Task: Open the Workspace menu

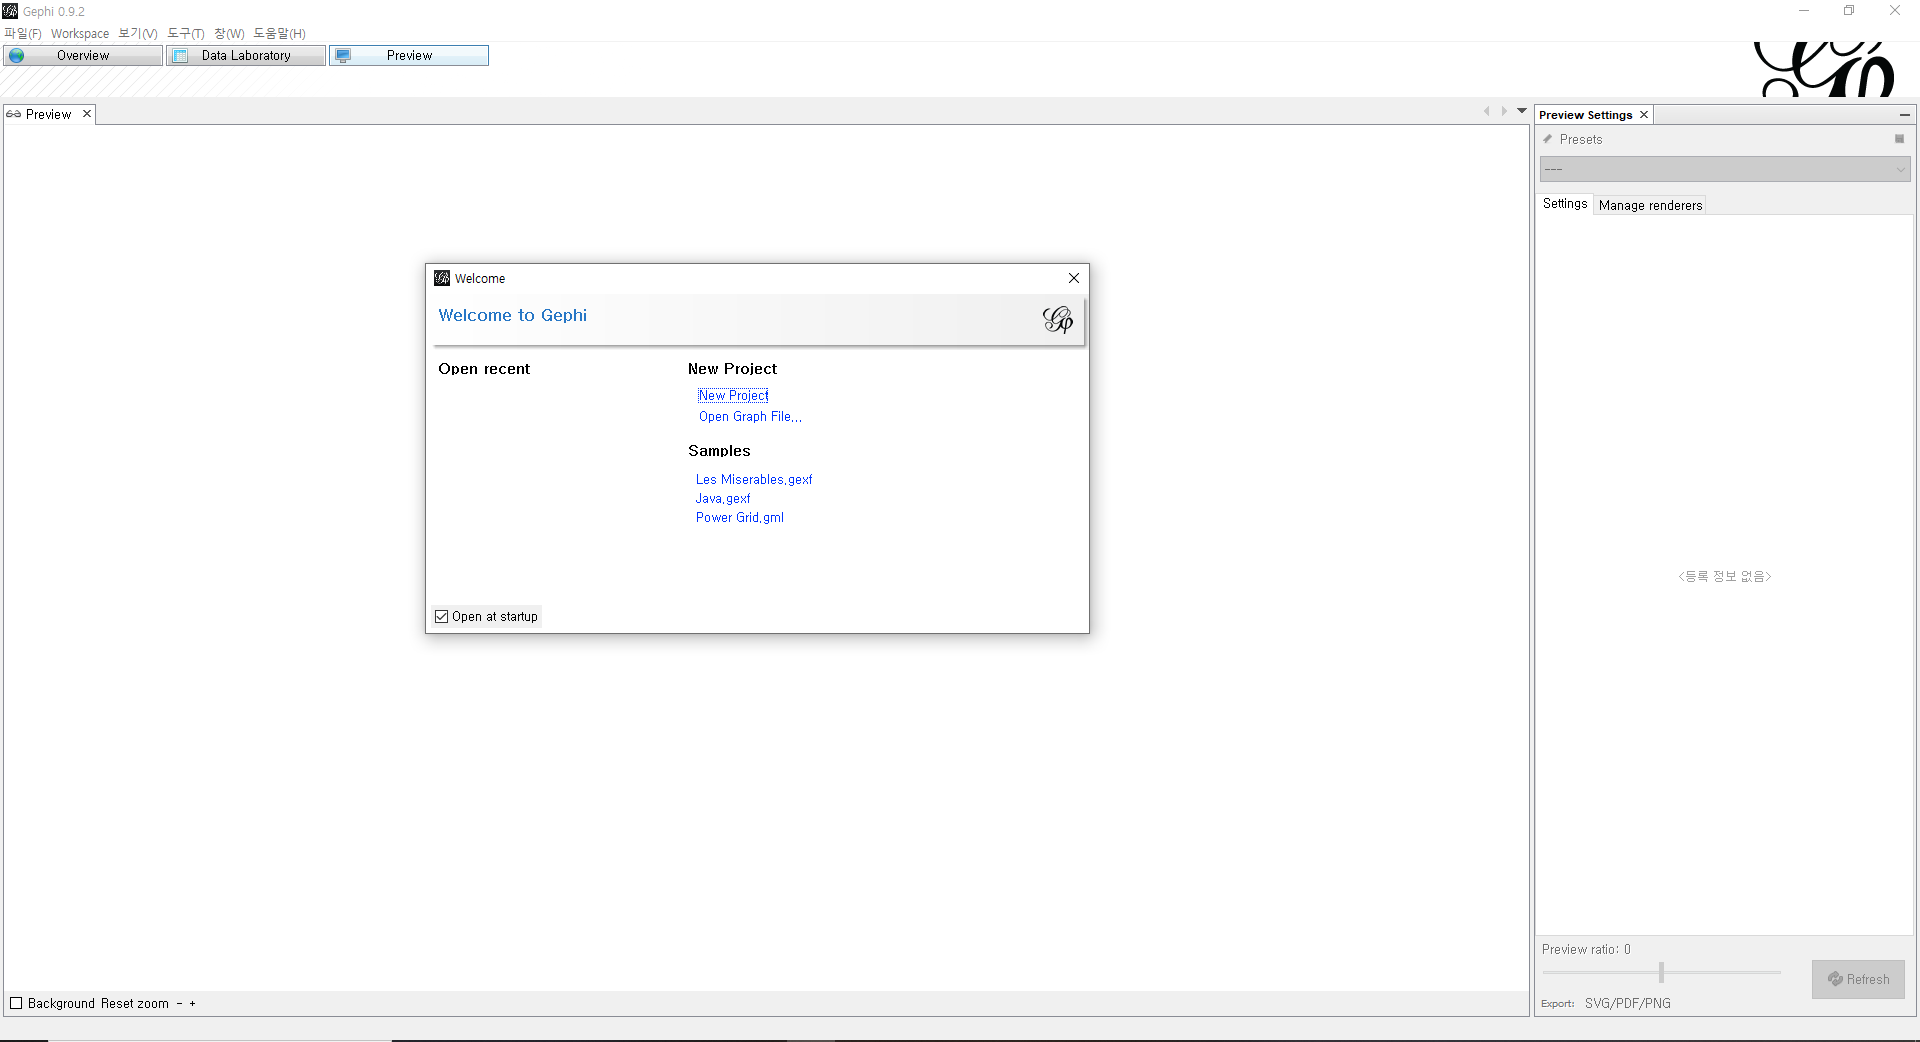Action: coord(80,33)
